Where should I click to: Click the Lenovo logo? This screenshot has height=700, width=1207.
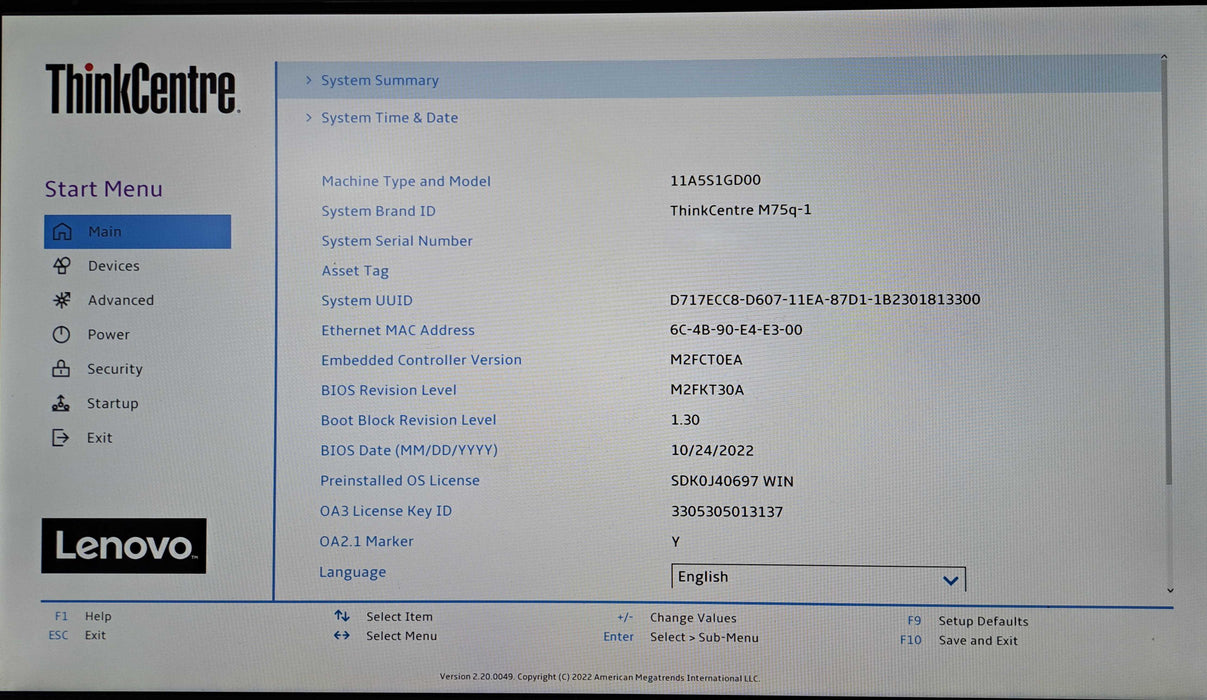(x=124, y=546)
